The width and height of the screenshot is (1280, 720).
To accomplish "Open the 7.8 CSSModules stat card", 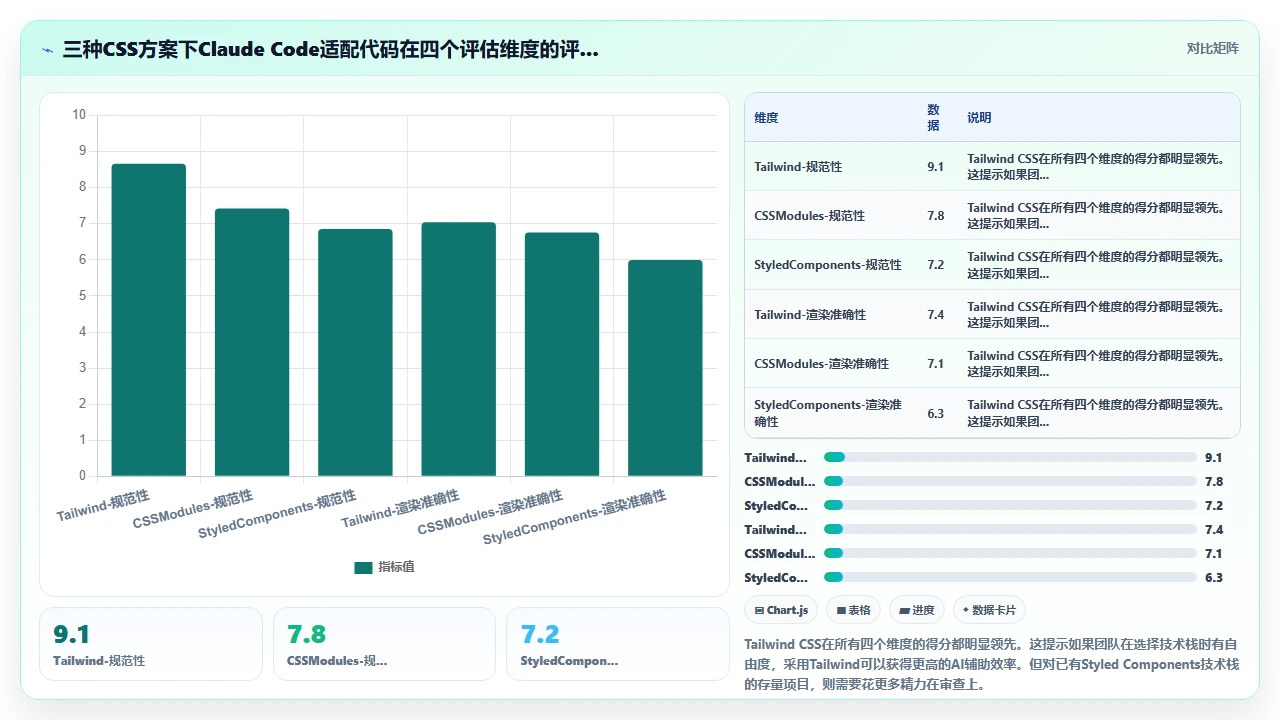I will (384, 644).
